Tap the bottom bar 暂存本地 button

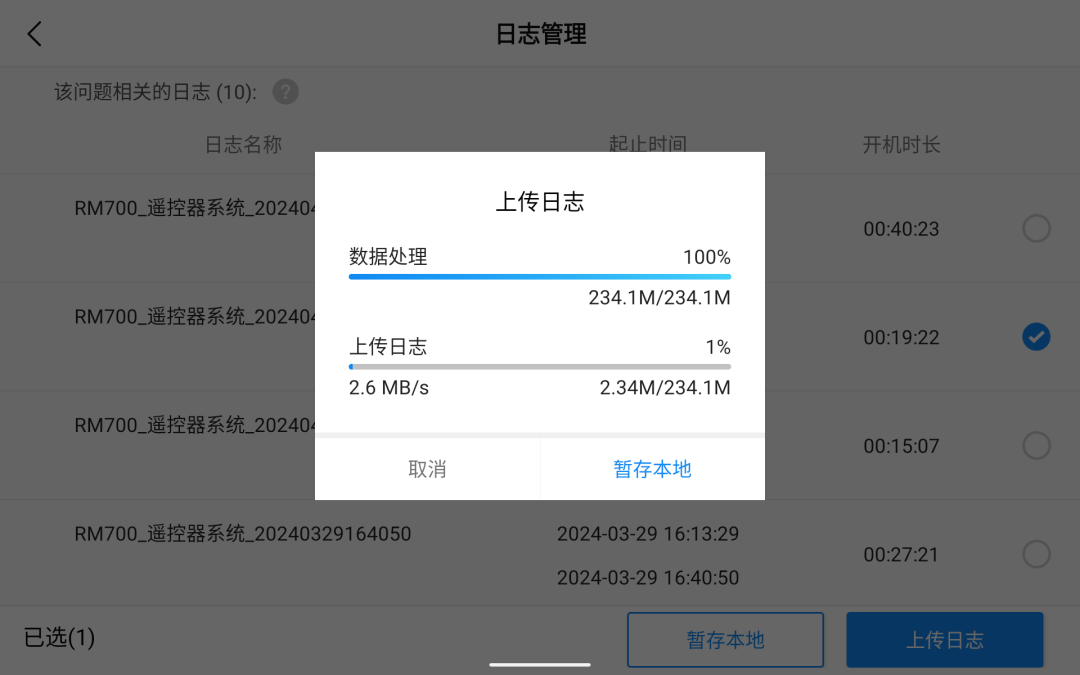click(x=725, y=640)
